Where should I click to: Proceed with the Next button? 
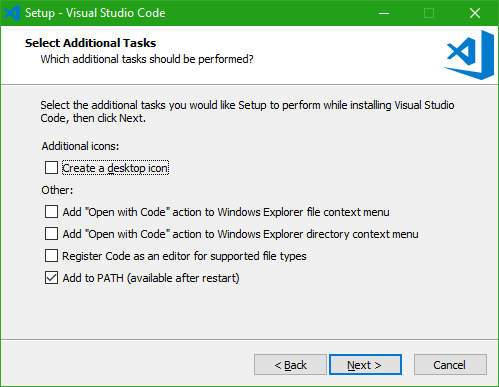(365, 365)
